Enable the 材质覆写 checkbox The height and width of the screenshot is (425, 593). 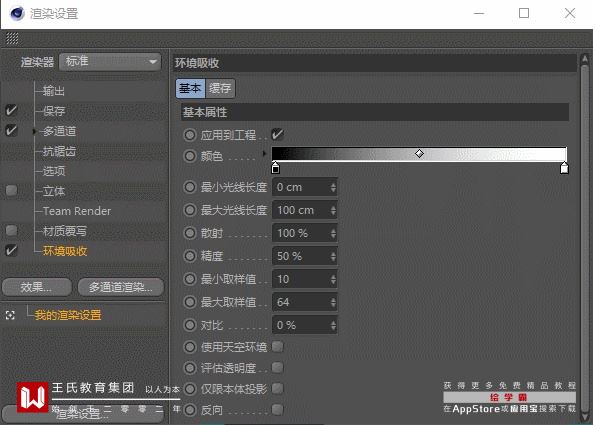pyautogui.click(x=11, y=230)
